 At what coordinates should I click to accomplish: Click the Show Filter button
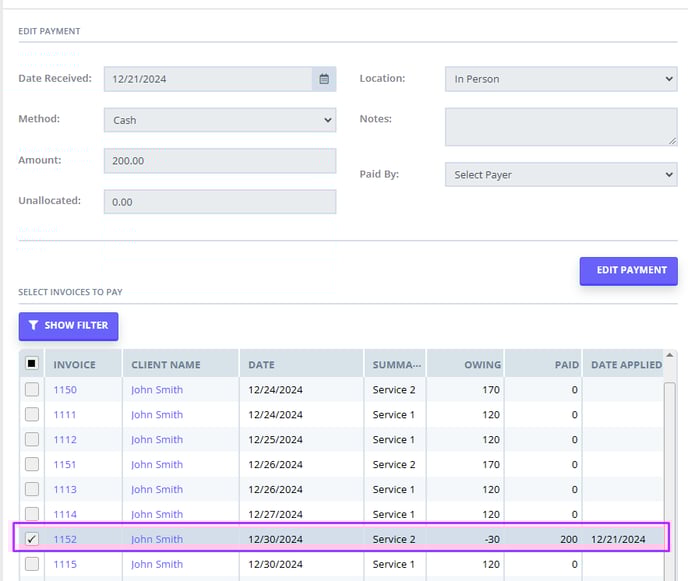coord(68,326)
